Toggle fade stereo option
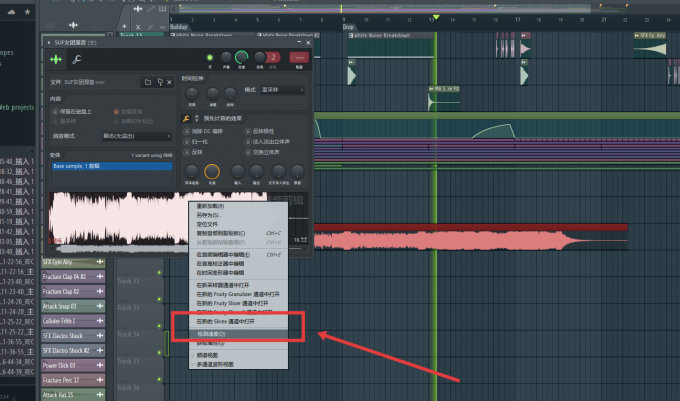The width and height of the screenshot is (680, 401). click(x=248, y=142)
